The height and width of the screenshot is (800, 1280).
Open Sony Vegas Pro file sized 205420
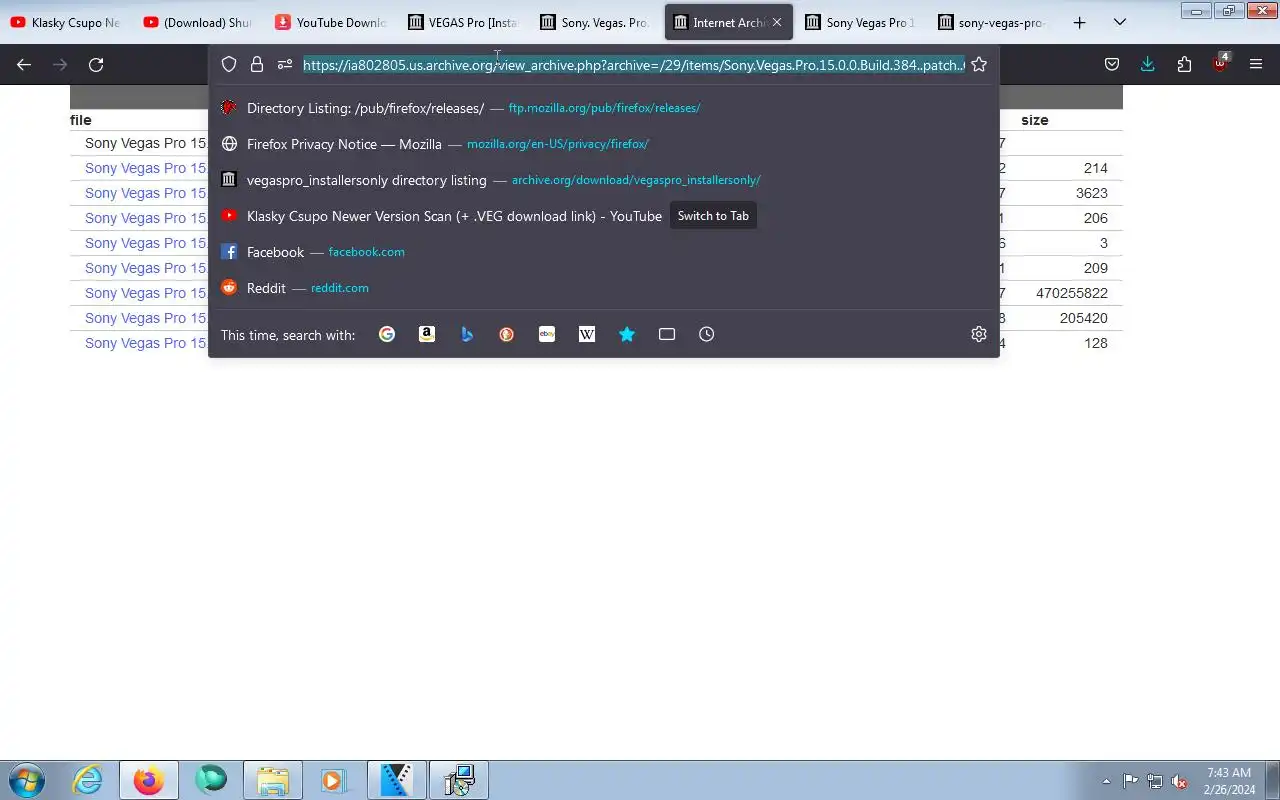pos(146,318)
